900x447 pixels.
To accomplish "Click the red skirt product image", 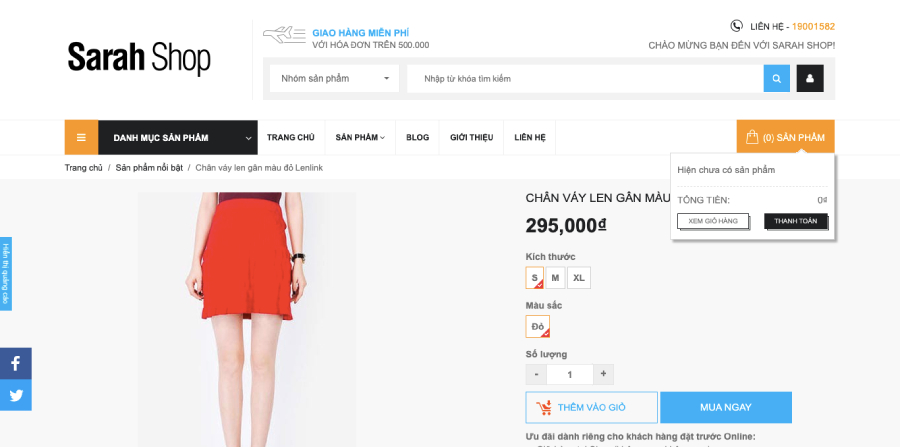I will [247, 319].
